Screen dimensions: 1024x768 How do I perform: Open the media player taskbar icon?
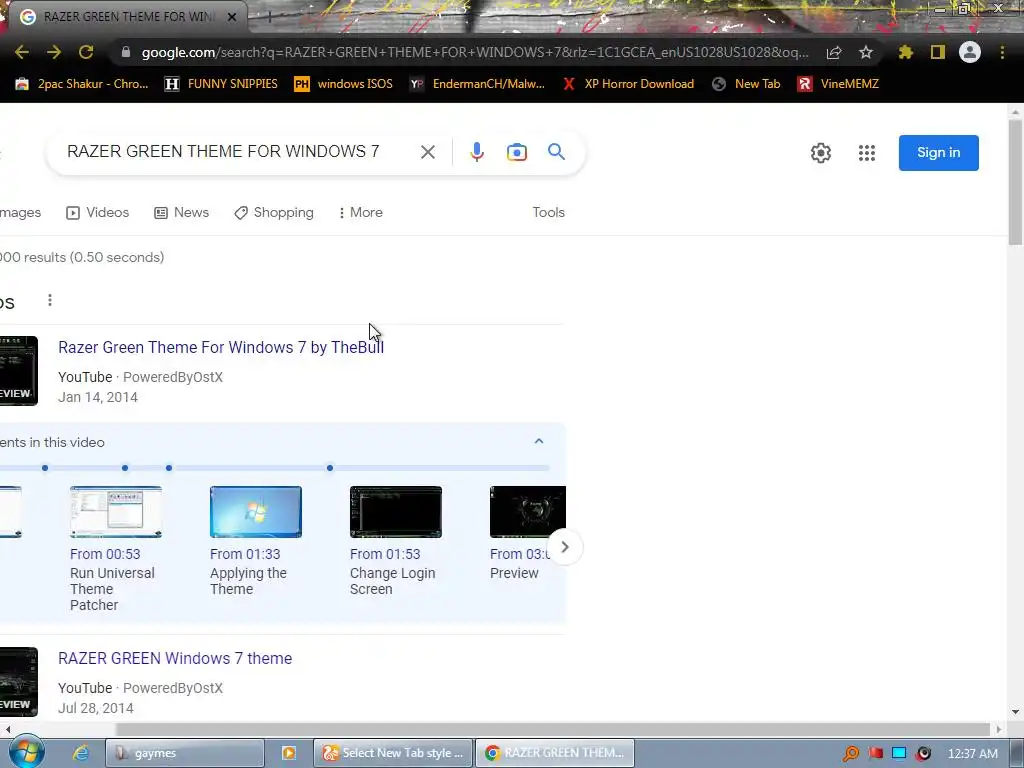[289, 753]
